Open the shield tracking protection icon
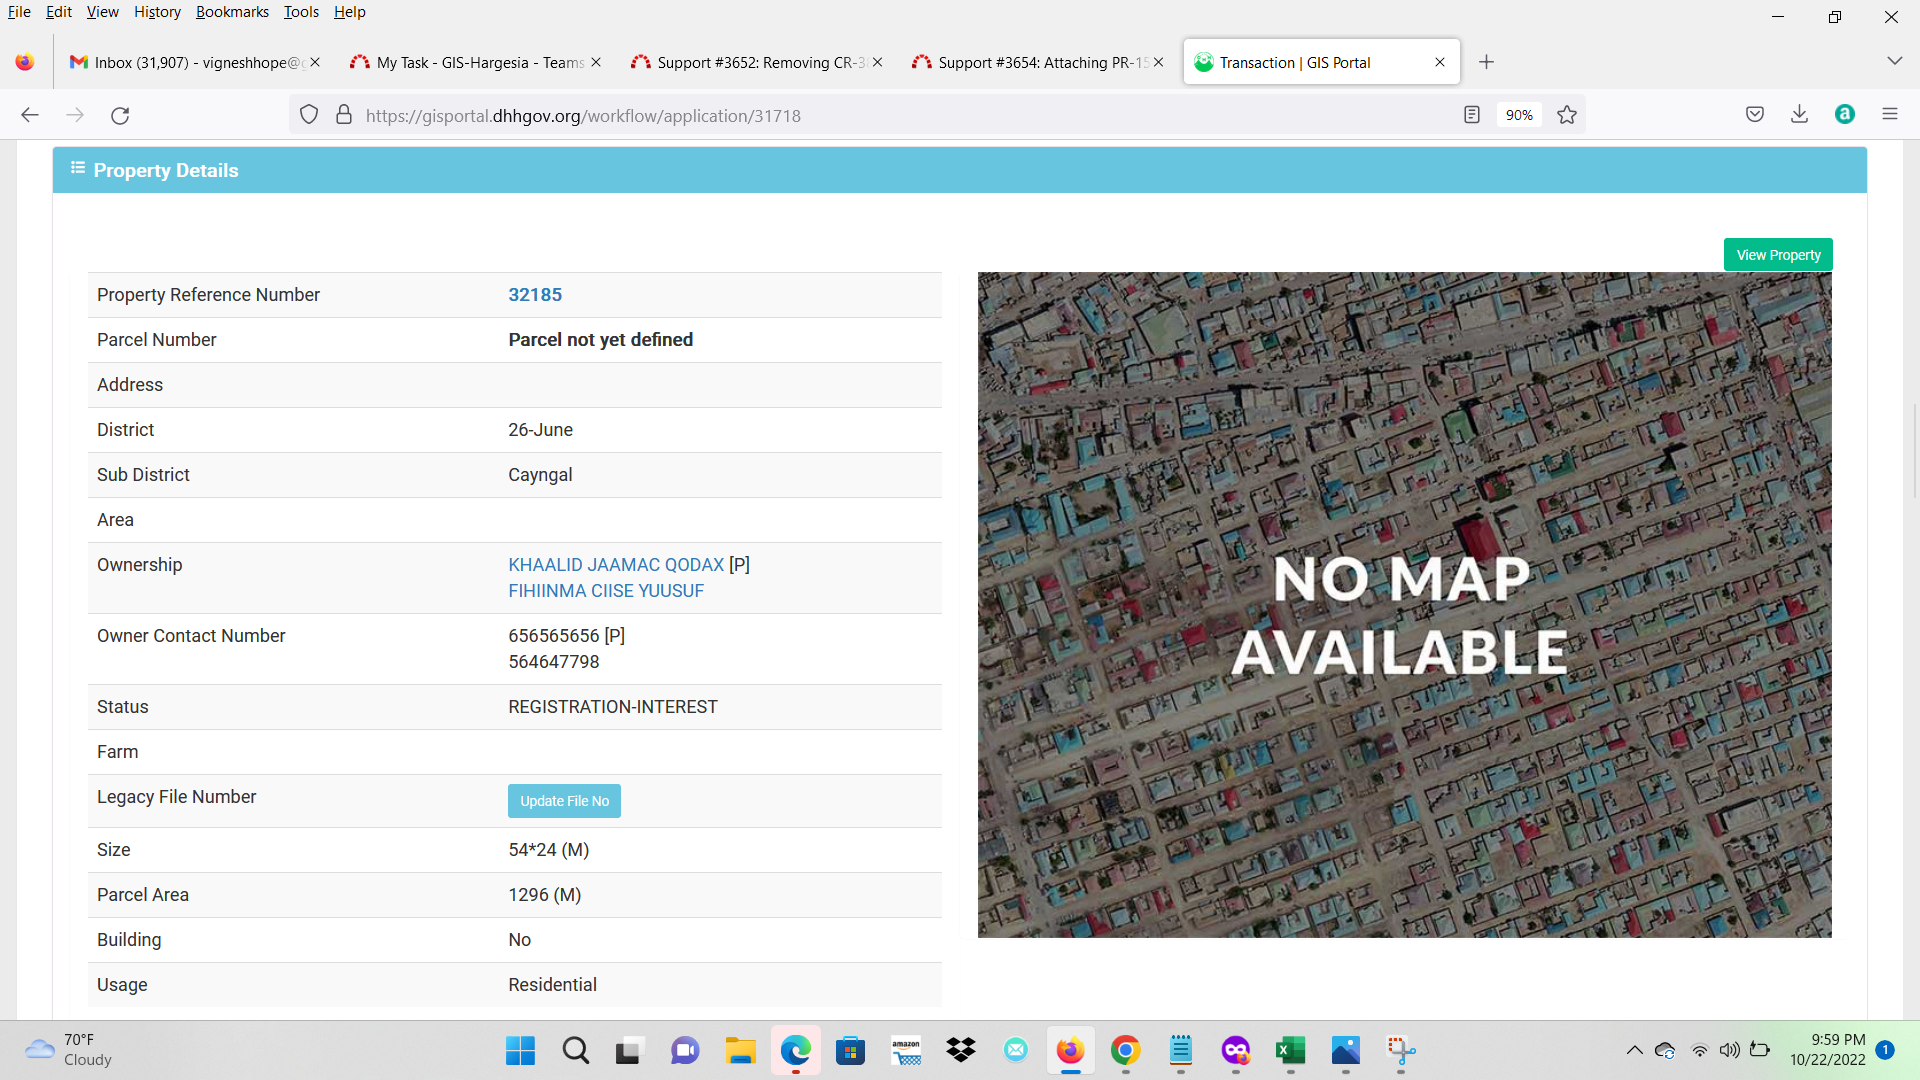Viewport: 1920px width, 1080px height. (309, 115)
